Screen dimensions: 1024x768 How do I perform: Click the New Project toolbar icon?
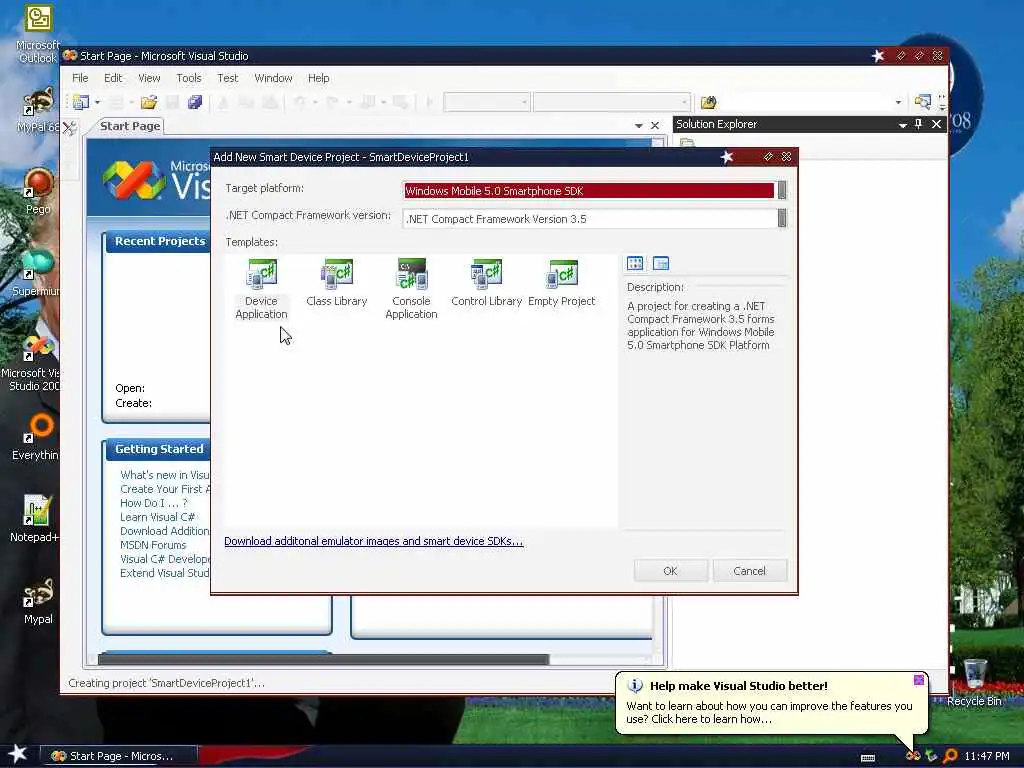(81, 102)
